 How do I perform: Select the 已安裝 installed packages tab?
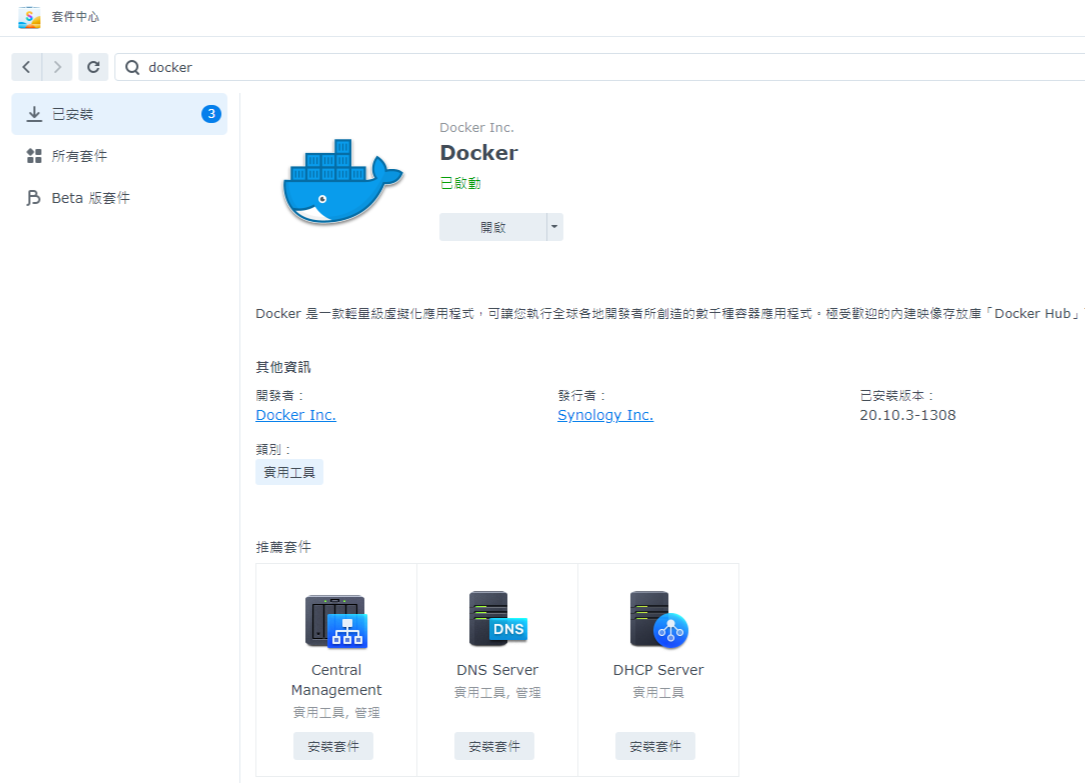[119, 114]
